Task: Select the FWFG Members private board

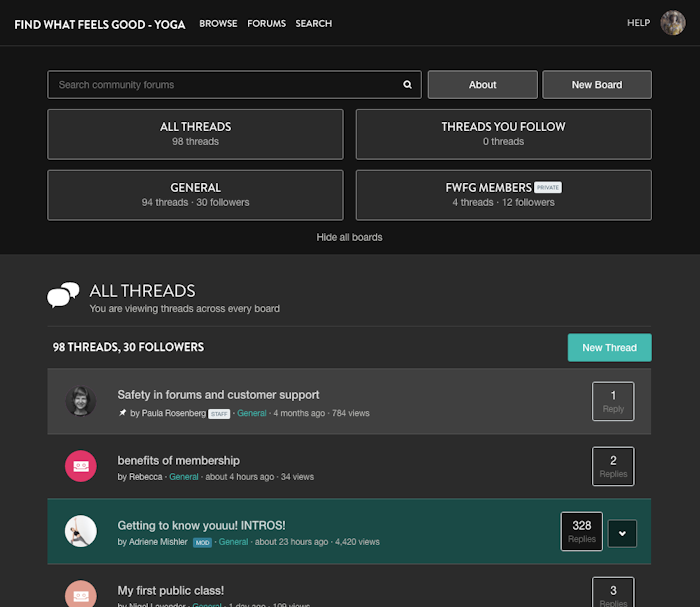Action: point(503,194)
